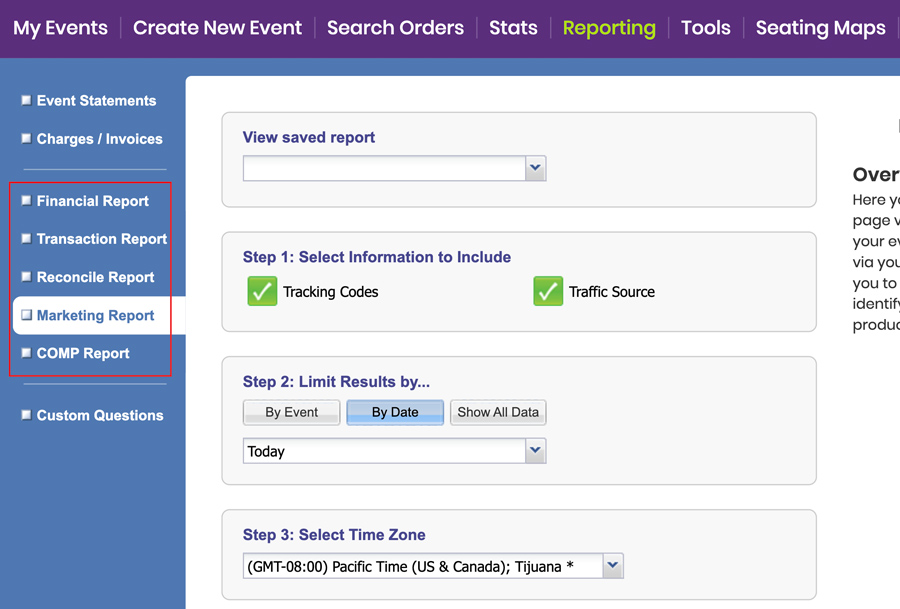Click the icon beside Financial Report
900x609 pixels.
(25, 201)
